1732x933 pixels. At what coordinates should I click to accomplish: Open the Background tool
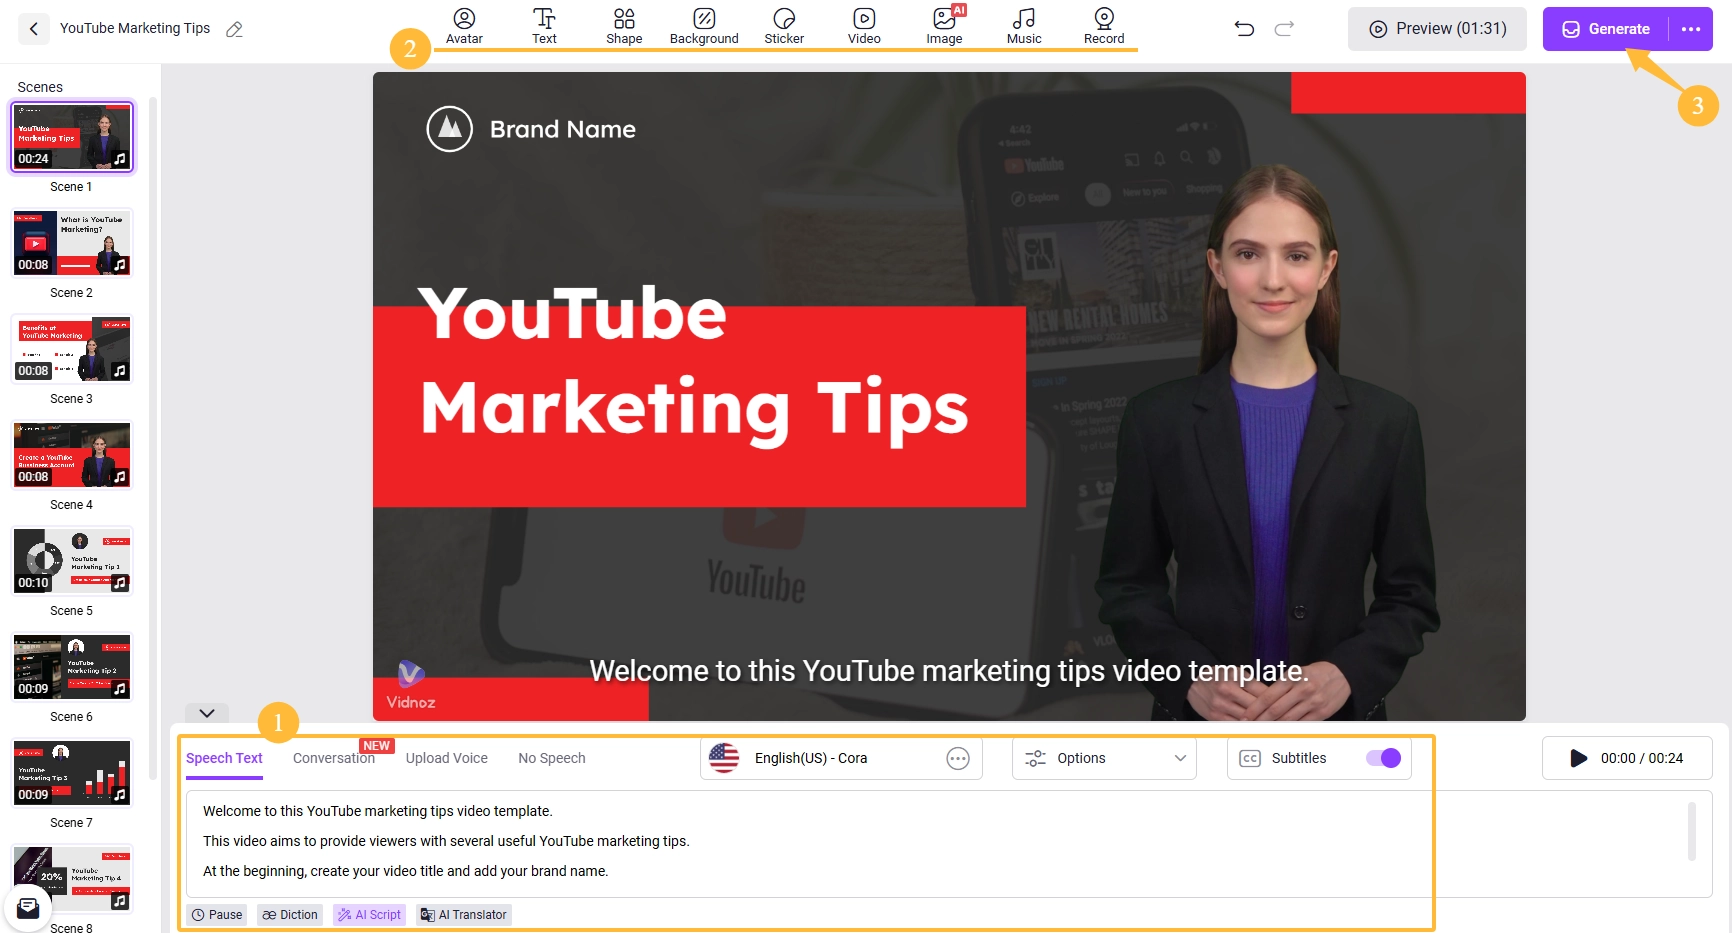pyautogui.click(x=704, y=26)
